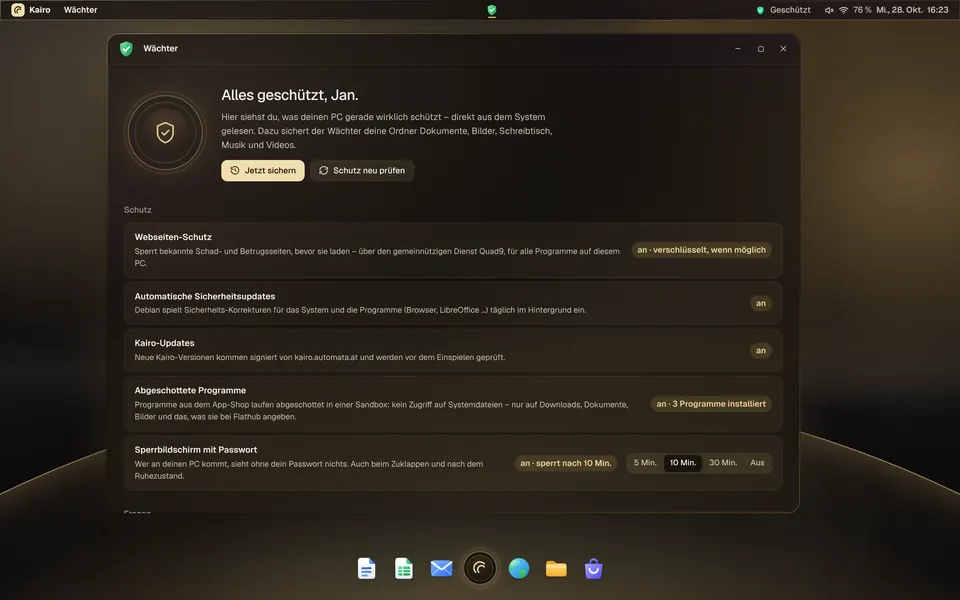The width and height of the screenshot is (960, 600).
Task: Open the globe web browser in the dock
Action: pyautogui.click(x=519, y=569)
